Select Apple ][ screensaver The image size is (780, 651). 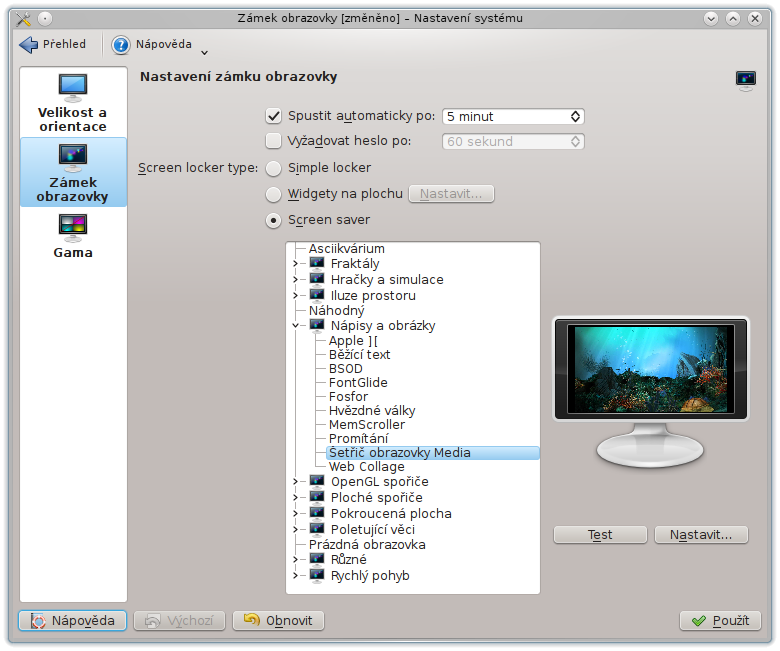(353, 341)
